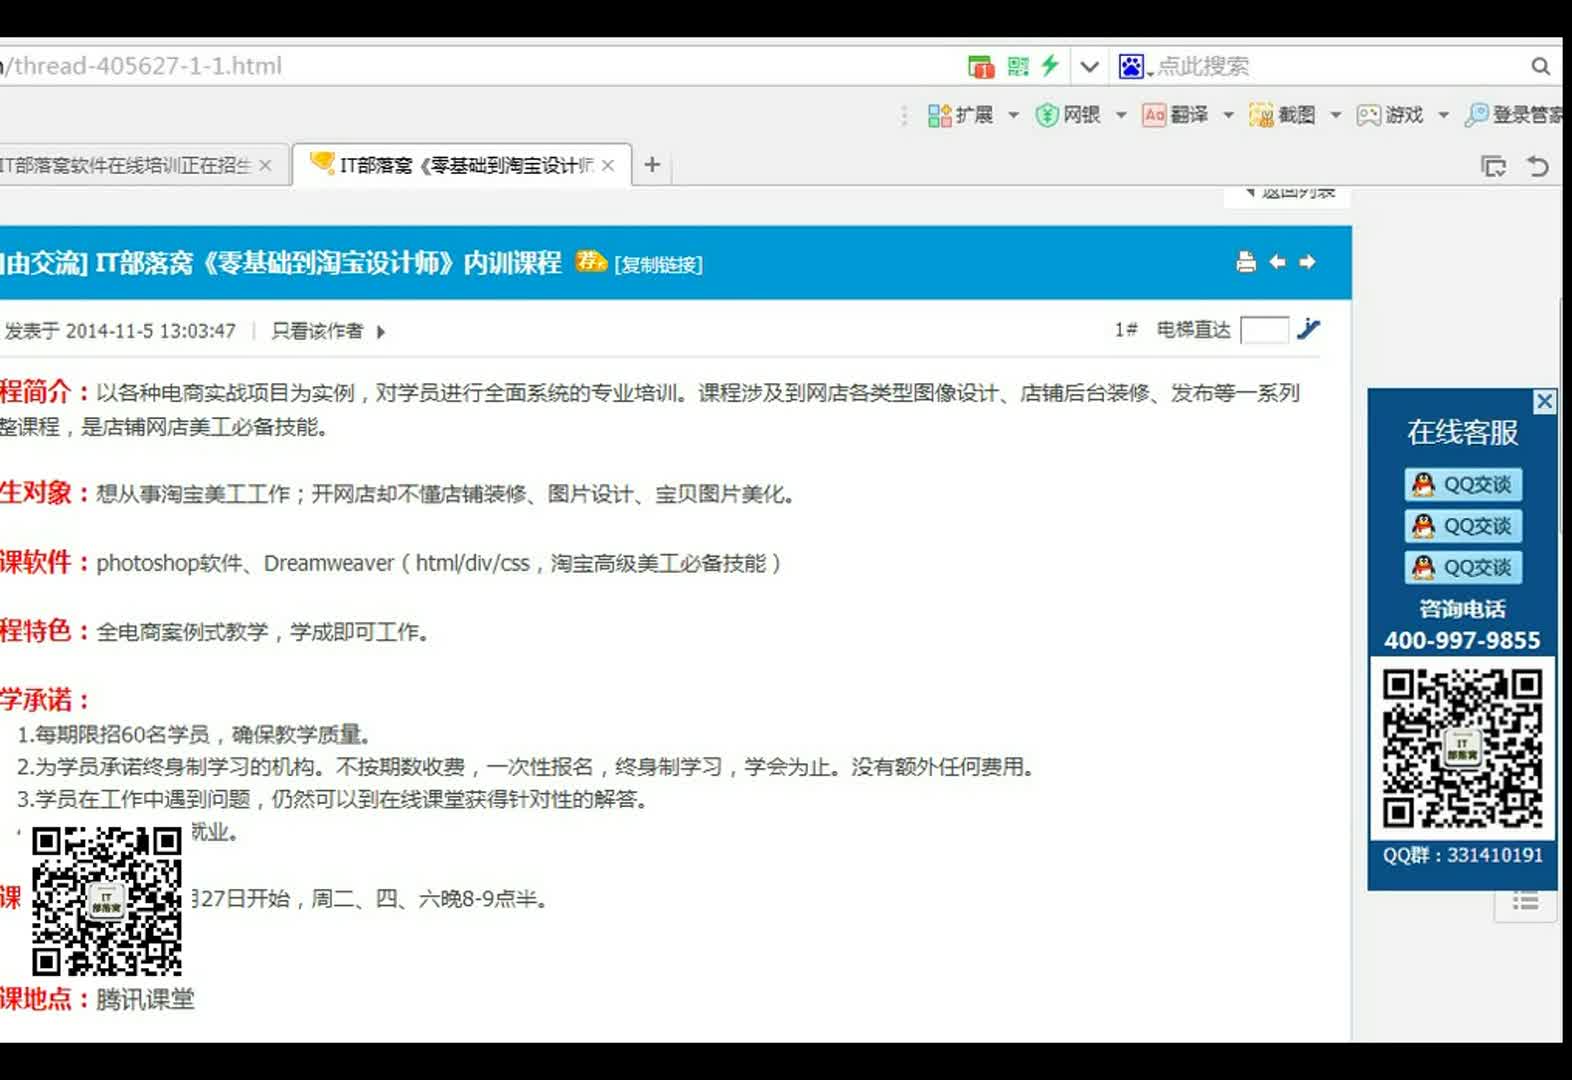This screenshot has height=1080, width=1572.
Task: Expand the dropdown arrow next to 网银
Action: click(x=1120, y=115)
